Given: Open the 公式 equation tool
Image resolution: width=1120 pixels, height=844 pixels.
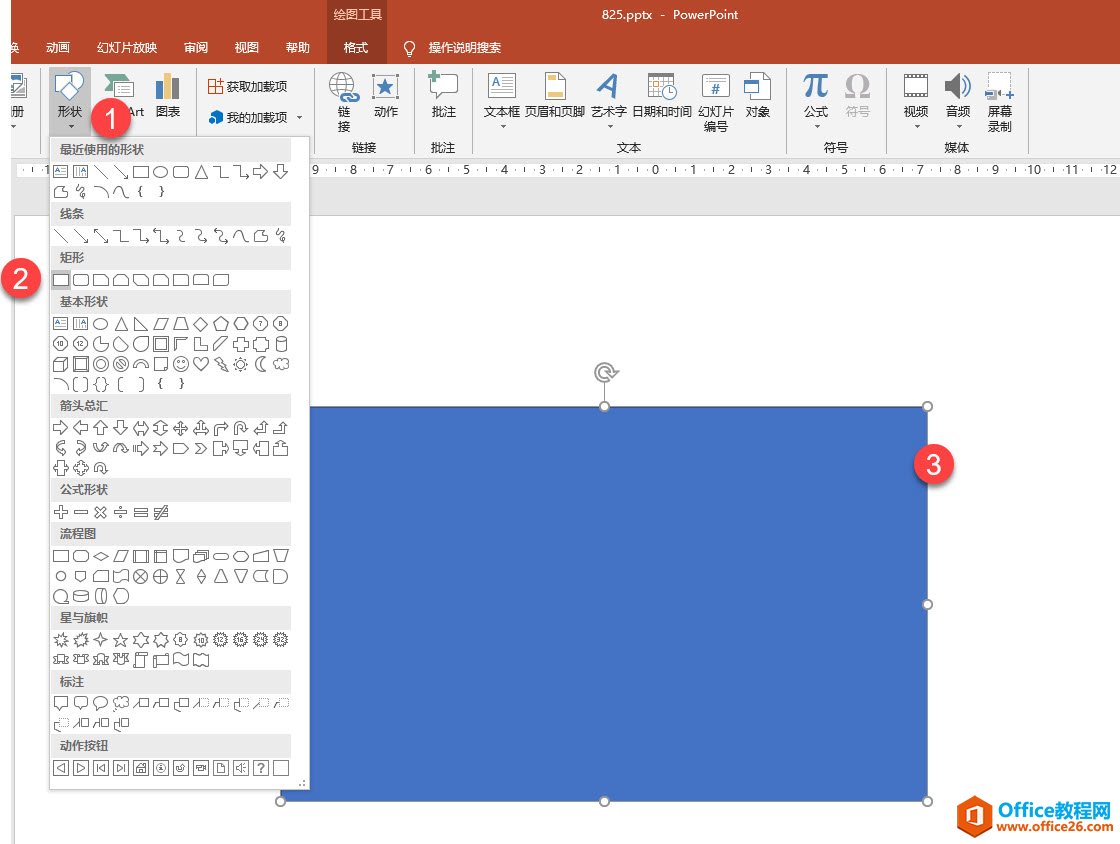Looking at the screenshot, I should pyautogui.click(x=816, y=96).
